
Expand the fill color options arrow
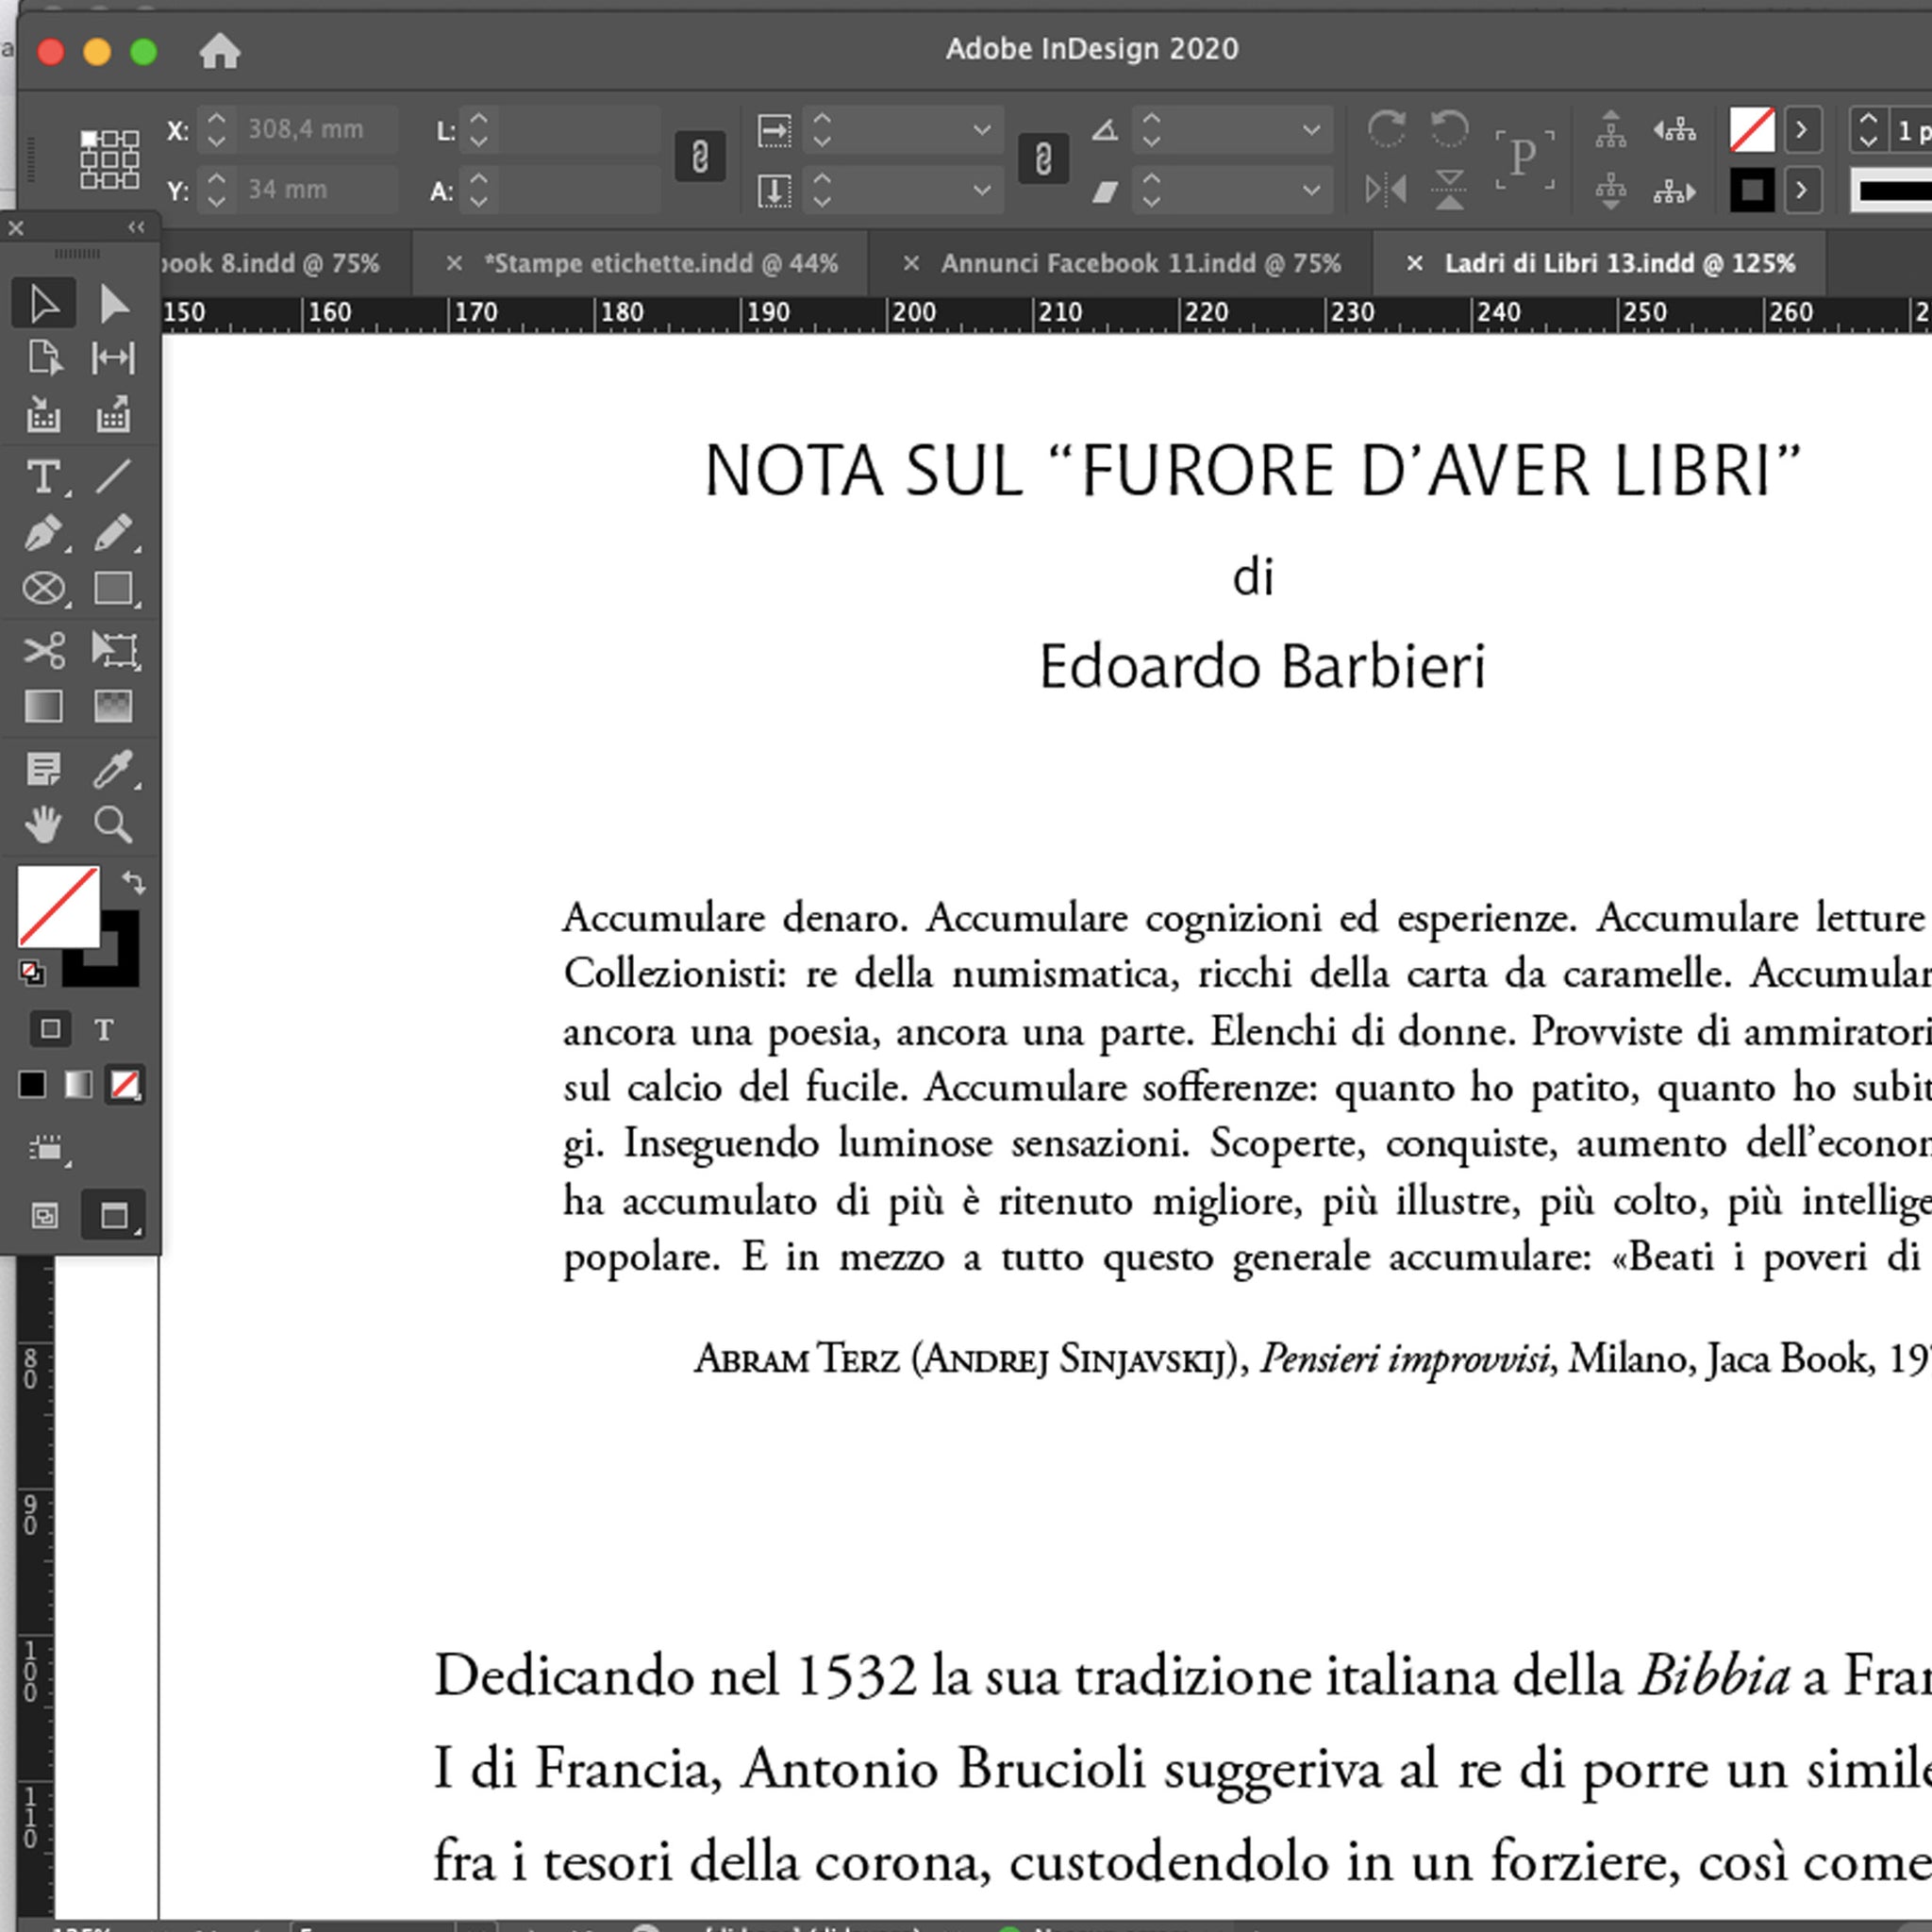click(x=1802, y=130)
